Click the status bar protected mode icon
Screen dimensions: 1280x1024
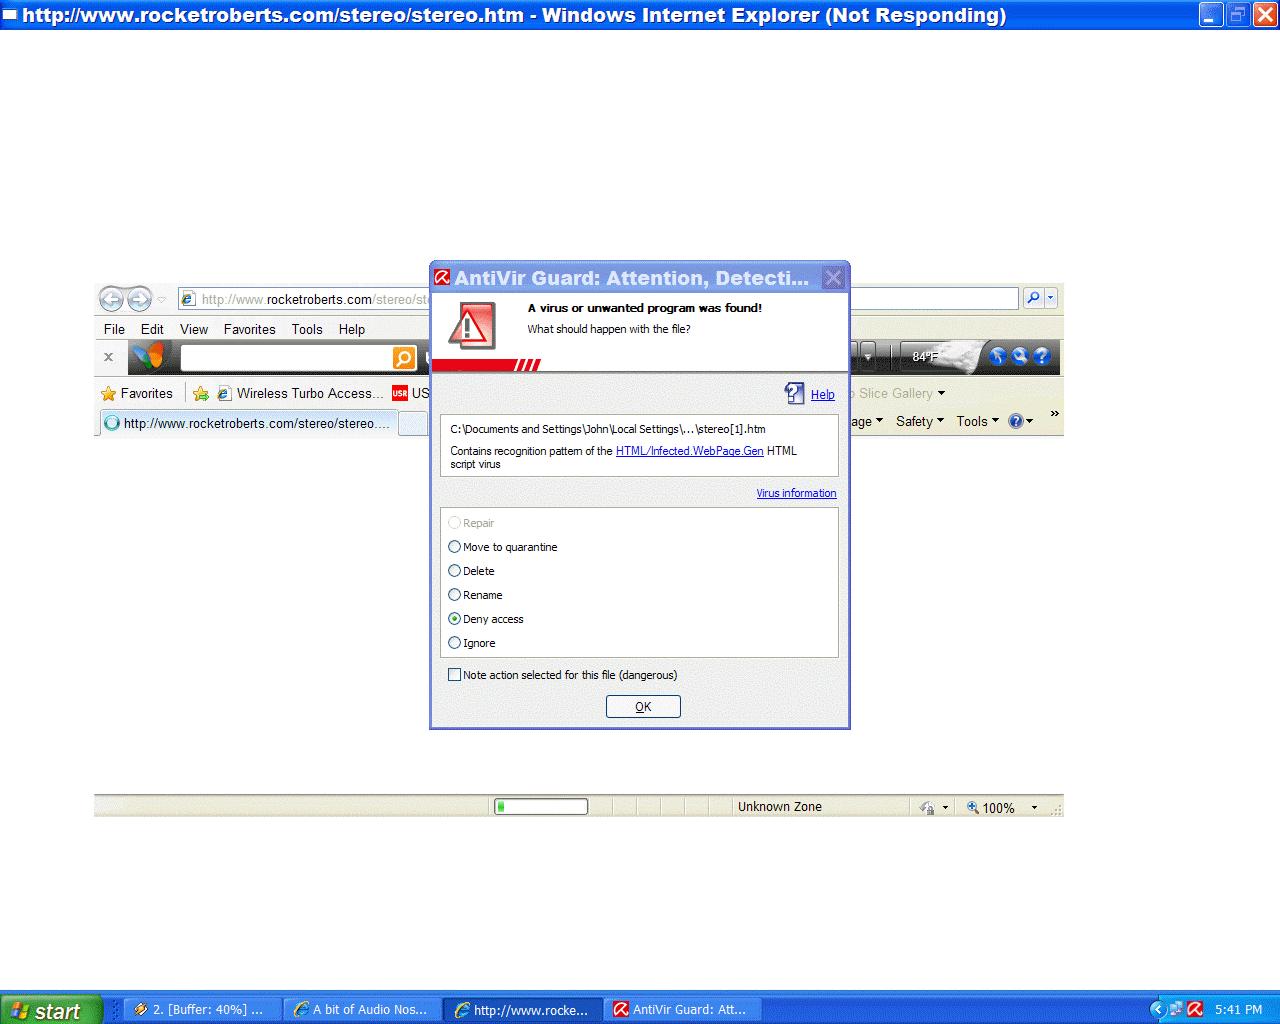tap(927, 808)
